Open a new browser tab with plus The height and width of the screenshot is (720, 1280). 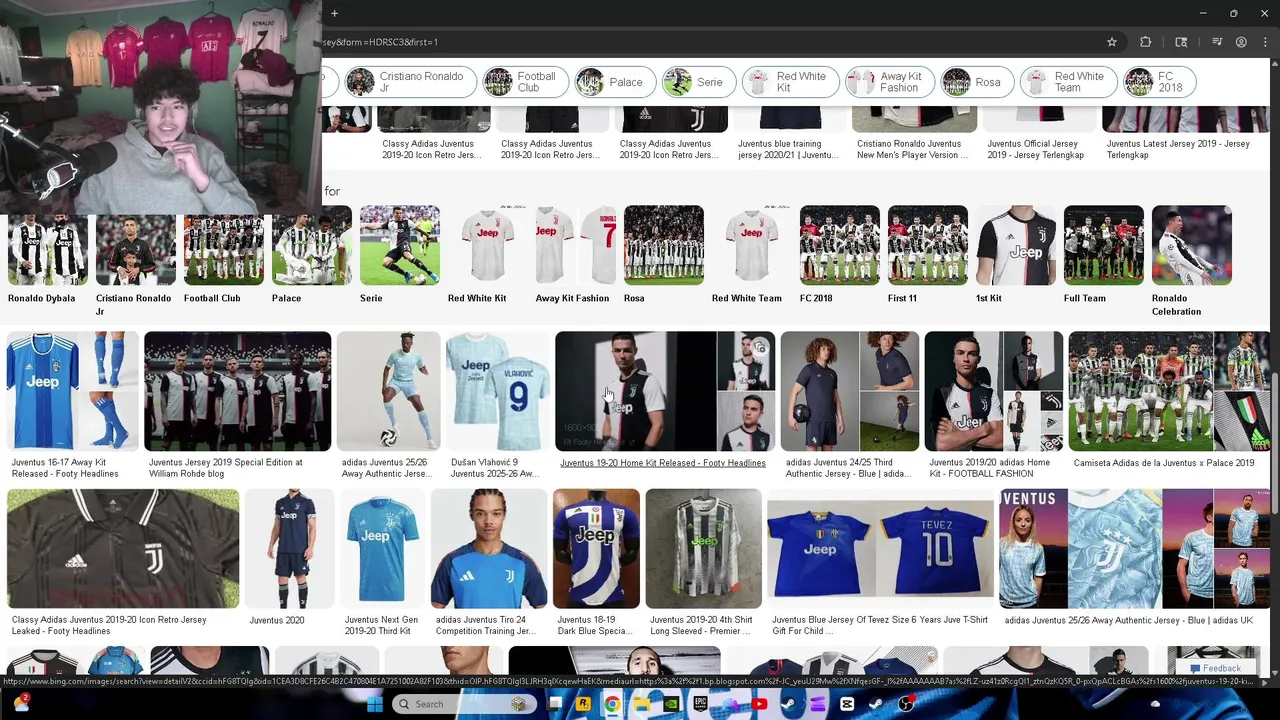[x=334, y=13]
